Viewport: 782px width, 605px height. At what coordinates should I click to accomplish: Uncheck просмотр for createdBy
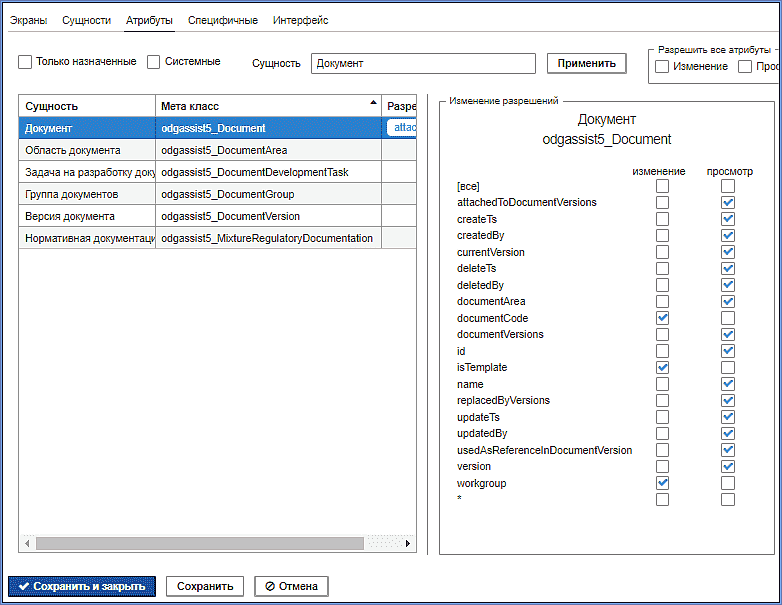pyautogui.click(x=728, y=235)
